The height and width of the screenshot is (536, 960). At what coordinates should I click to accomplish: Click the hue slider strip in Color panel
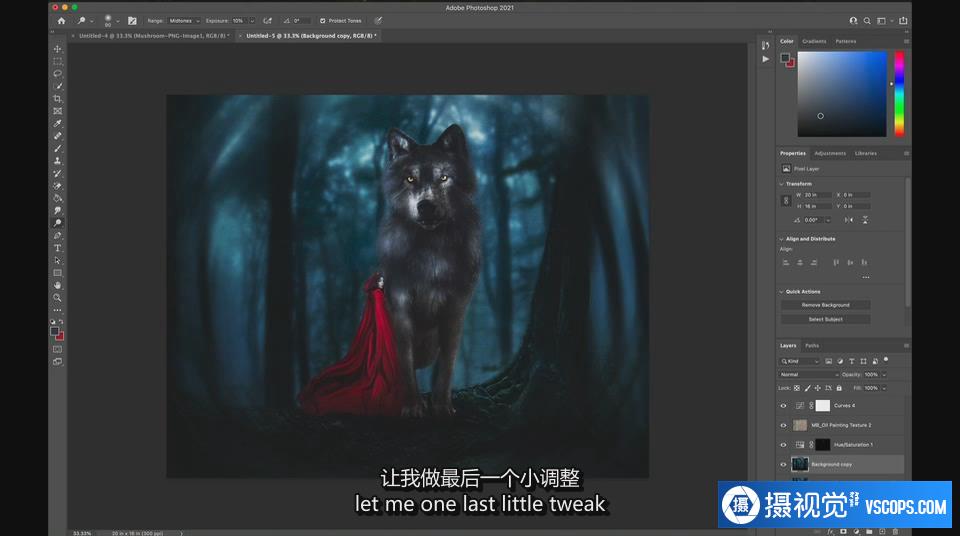click(899, 94)
